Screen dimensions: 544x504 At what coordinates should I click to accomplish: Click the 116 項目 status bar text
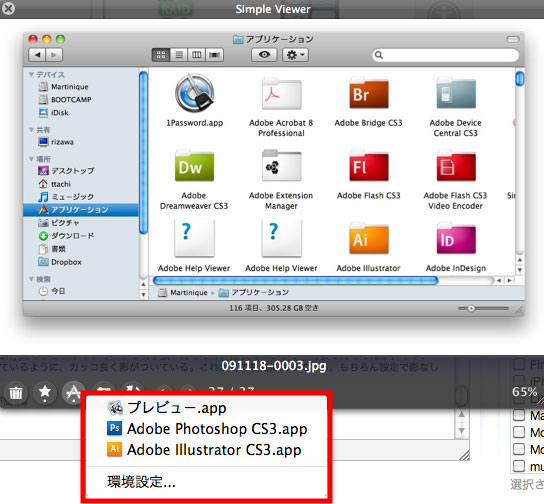coord(273,308)
